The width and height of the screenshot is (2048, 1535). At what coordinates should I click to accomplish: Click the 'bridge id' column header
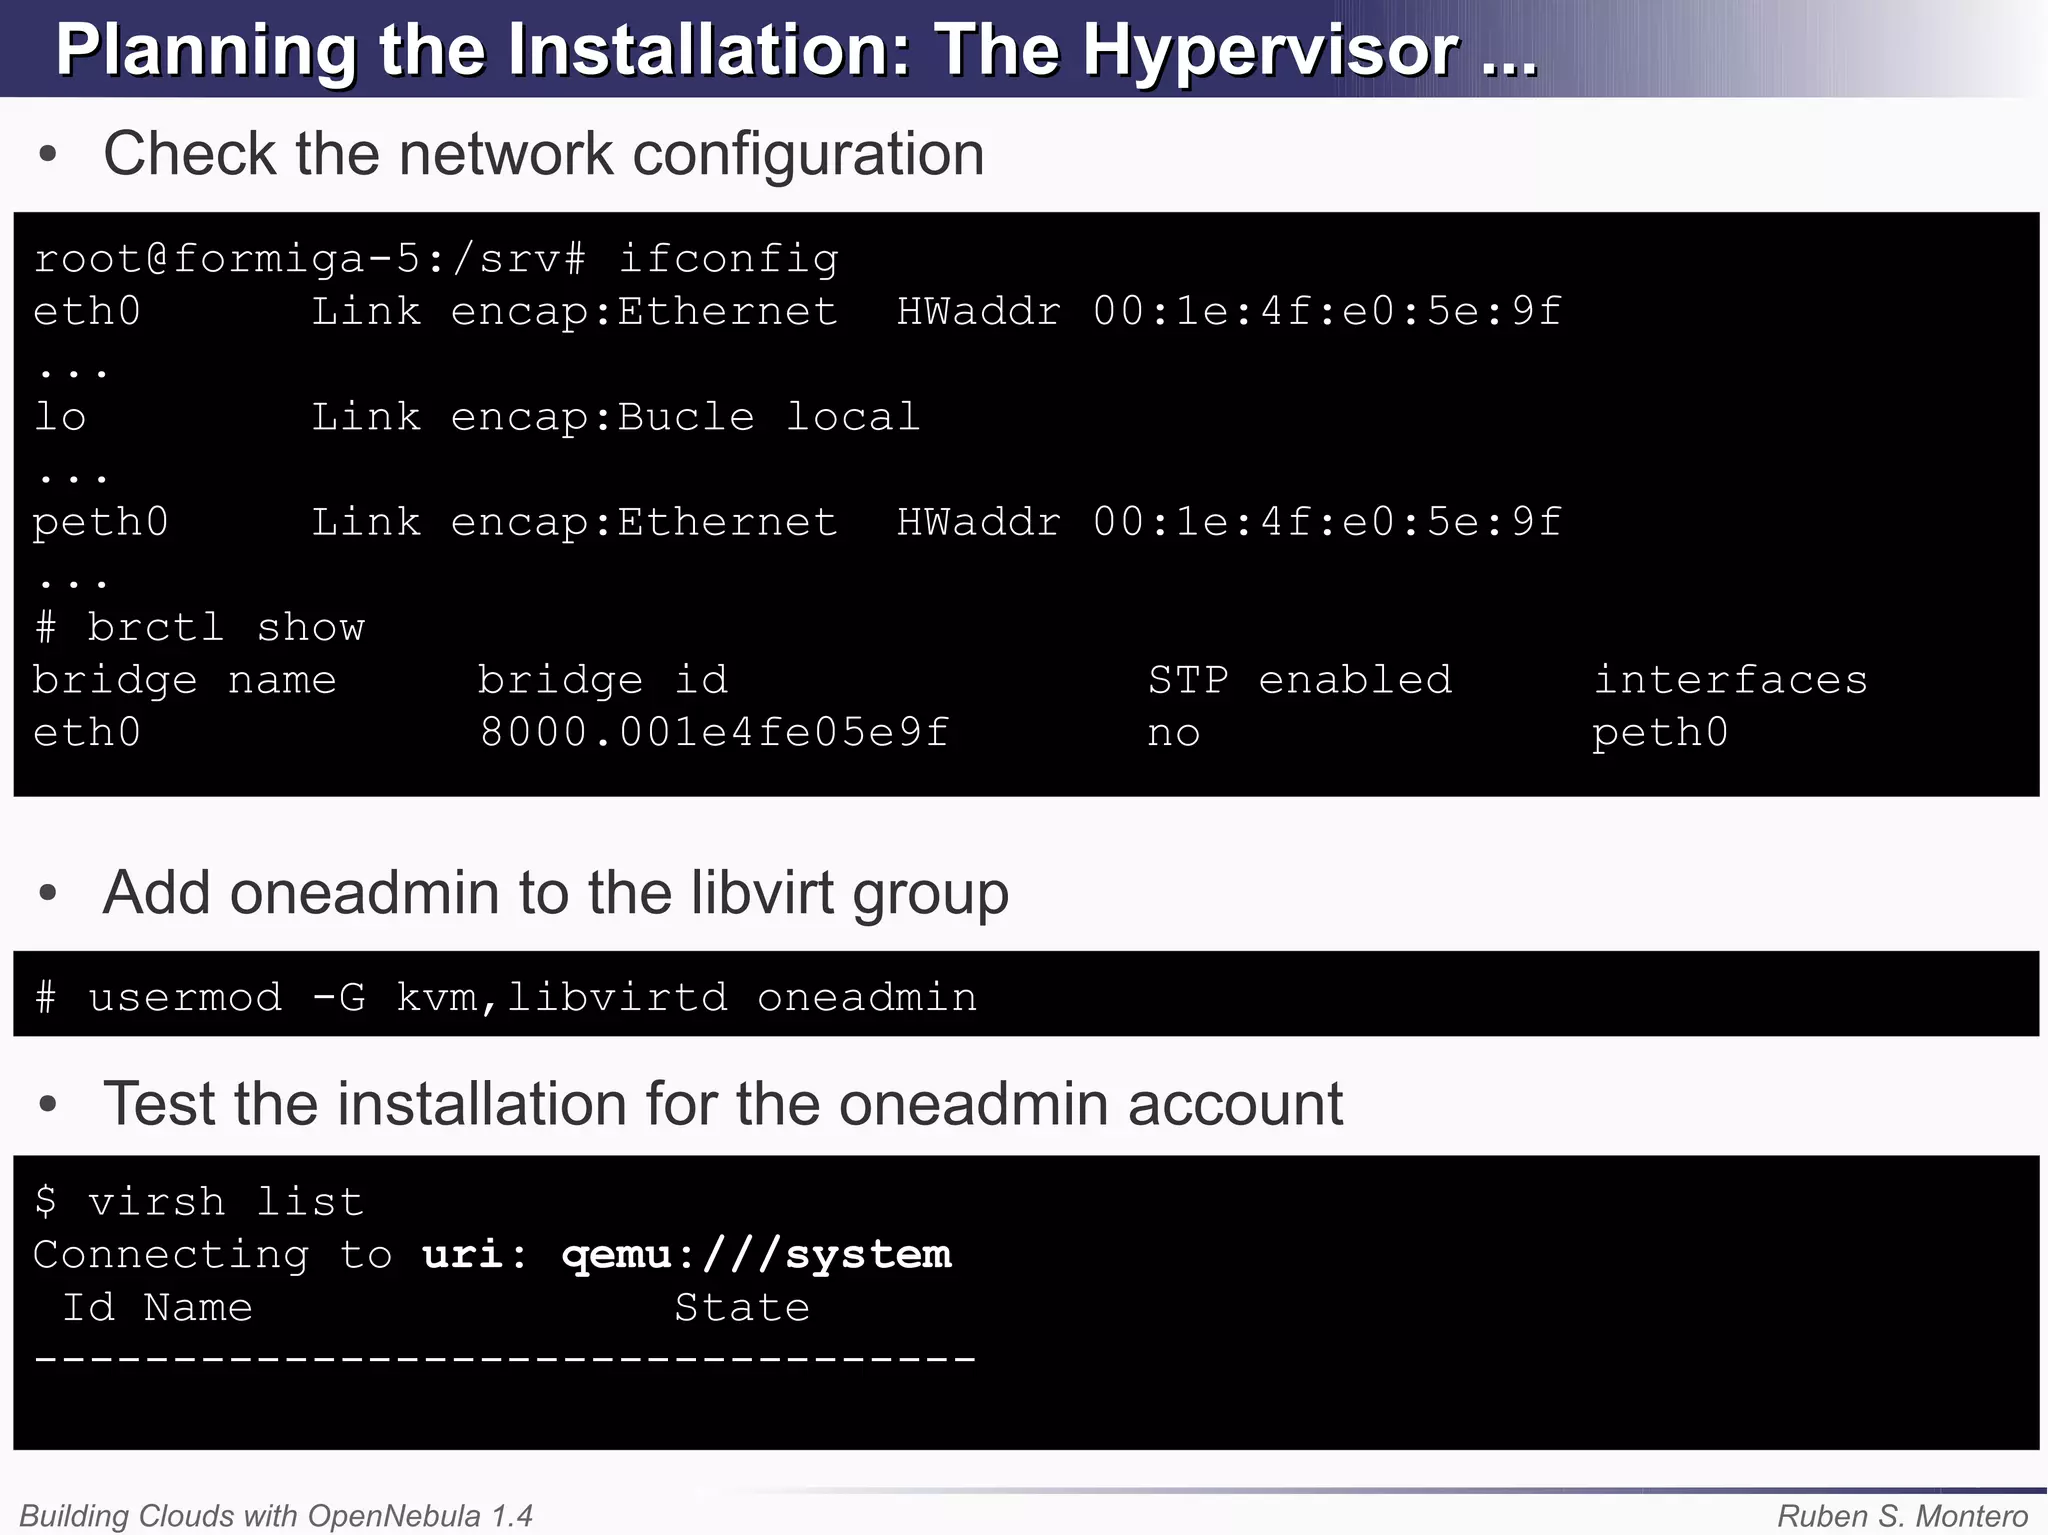[603, 680]
